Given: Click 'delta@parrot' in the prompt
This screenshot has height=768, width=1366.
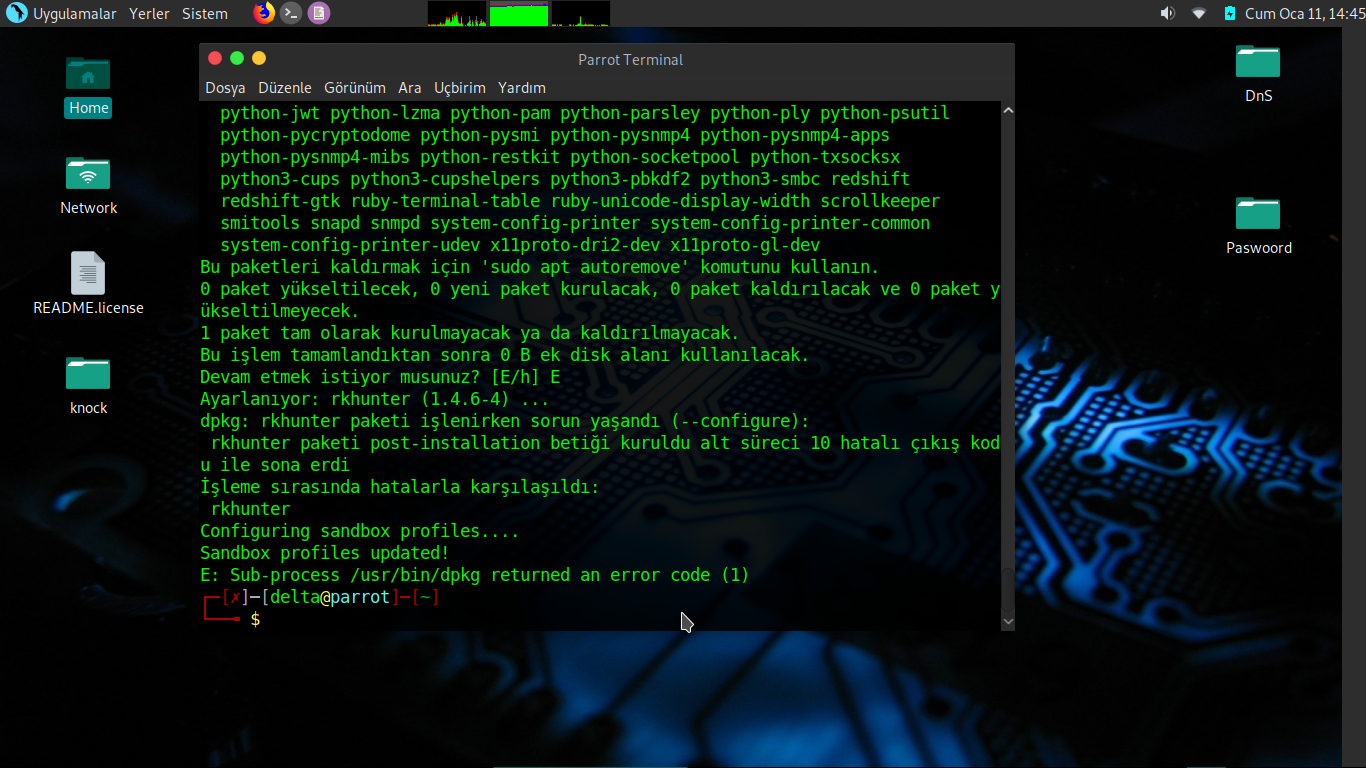Looking at the screenshot, I should pos(330,598).
